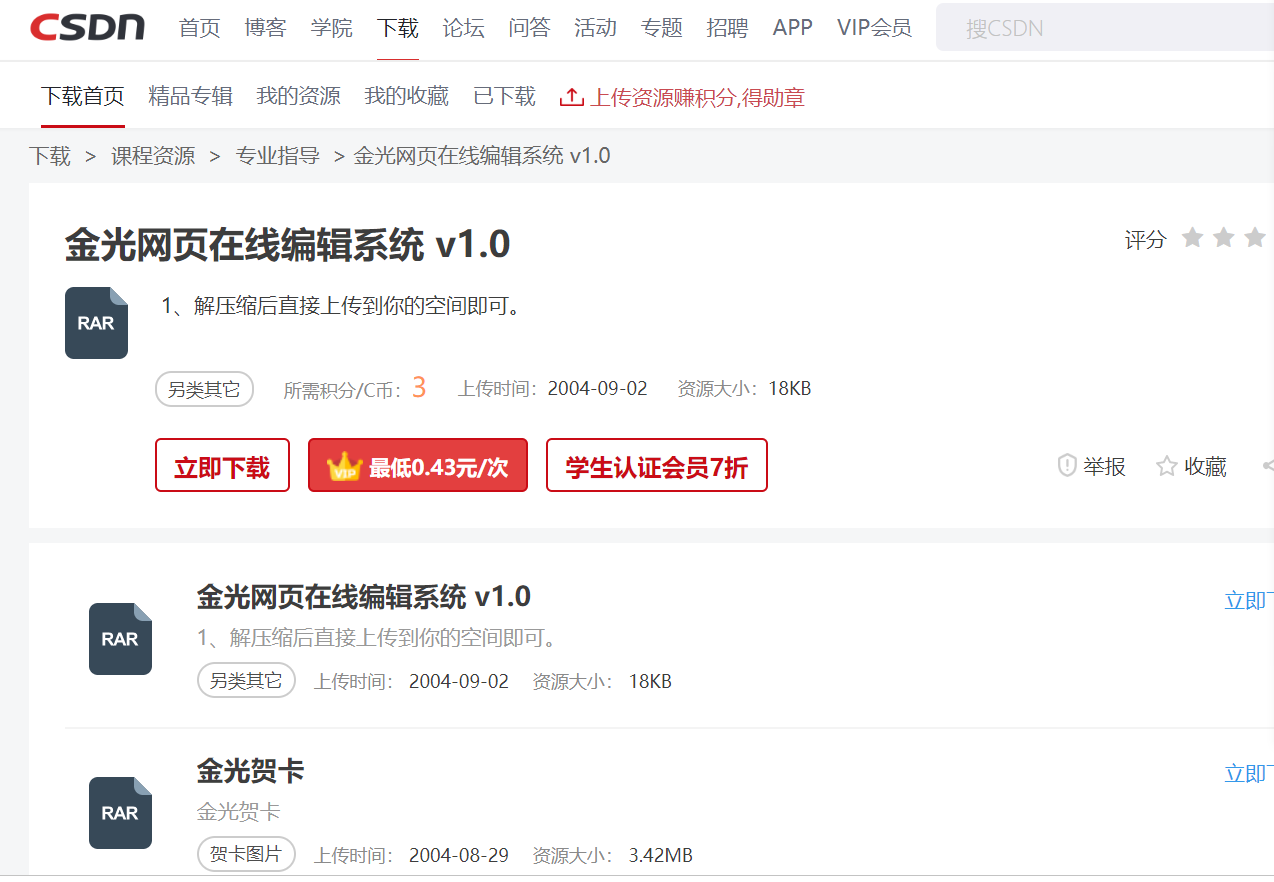Image resolution: width=1274 pixels, height=882 pixels.
Task: Click the first star next to 评分
Action: [1192, 238]
